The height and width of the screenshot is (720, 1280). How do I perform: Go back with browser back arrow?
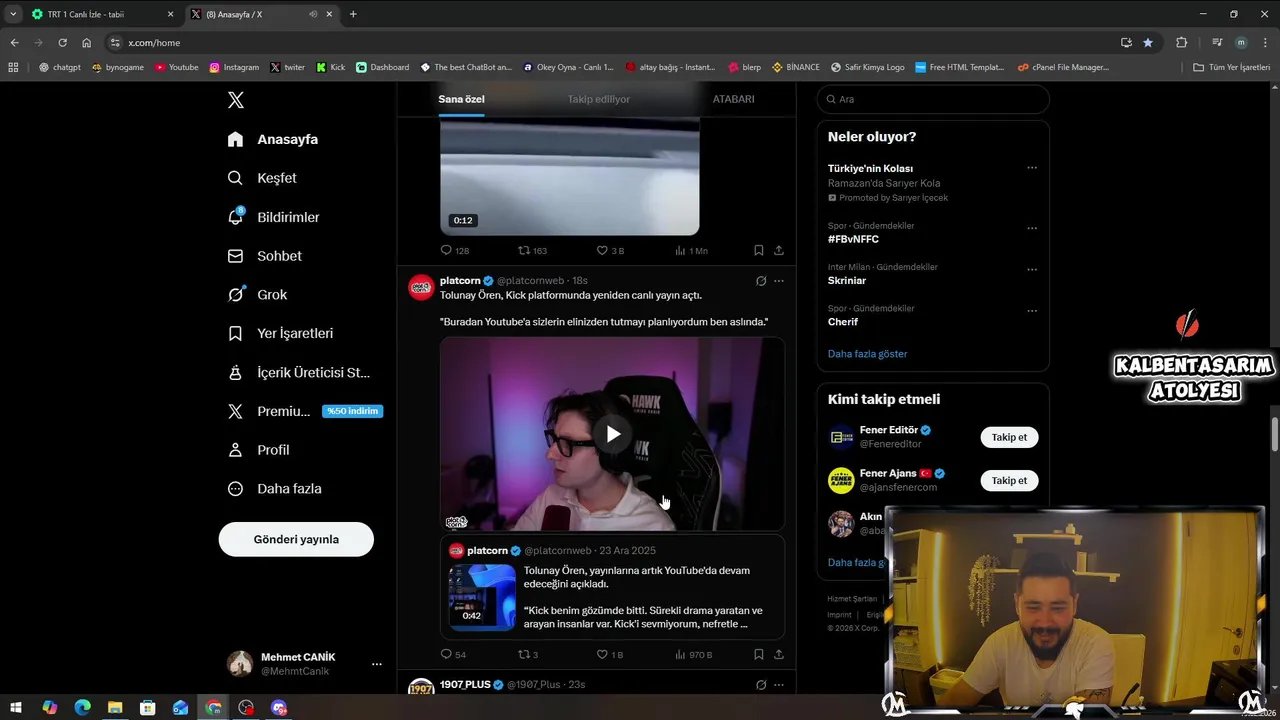point(14,43)
